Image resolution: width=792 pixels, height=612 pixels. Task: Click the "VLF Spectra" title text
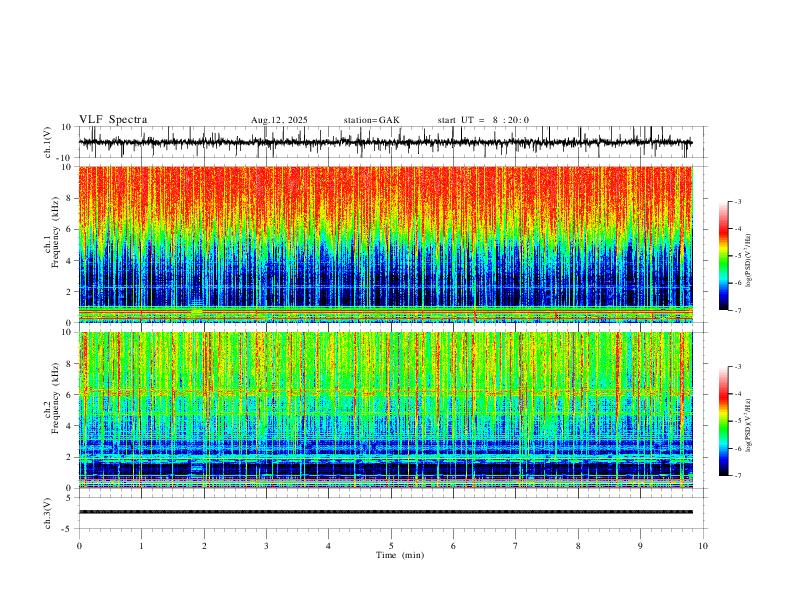113,120
